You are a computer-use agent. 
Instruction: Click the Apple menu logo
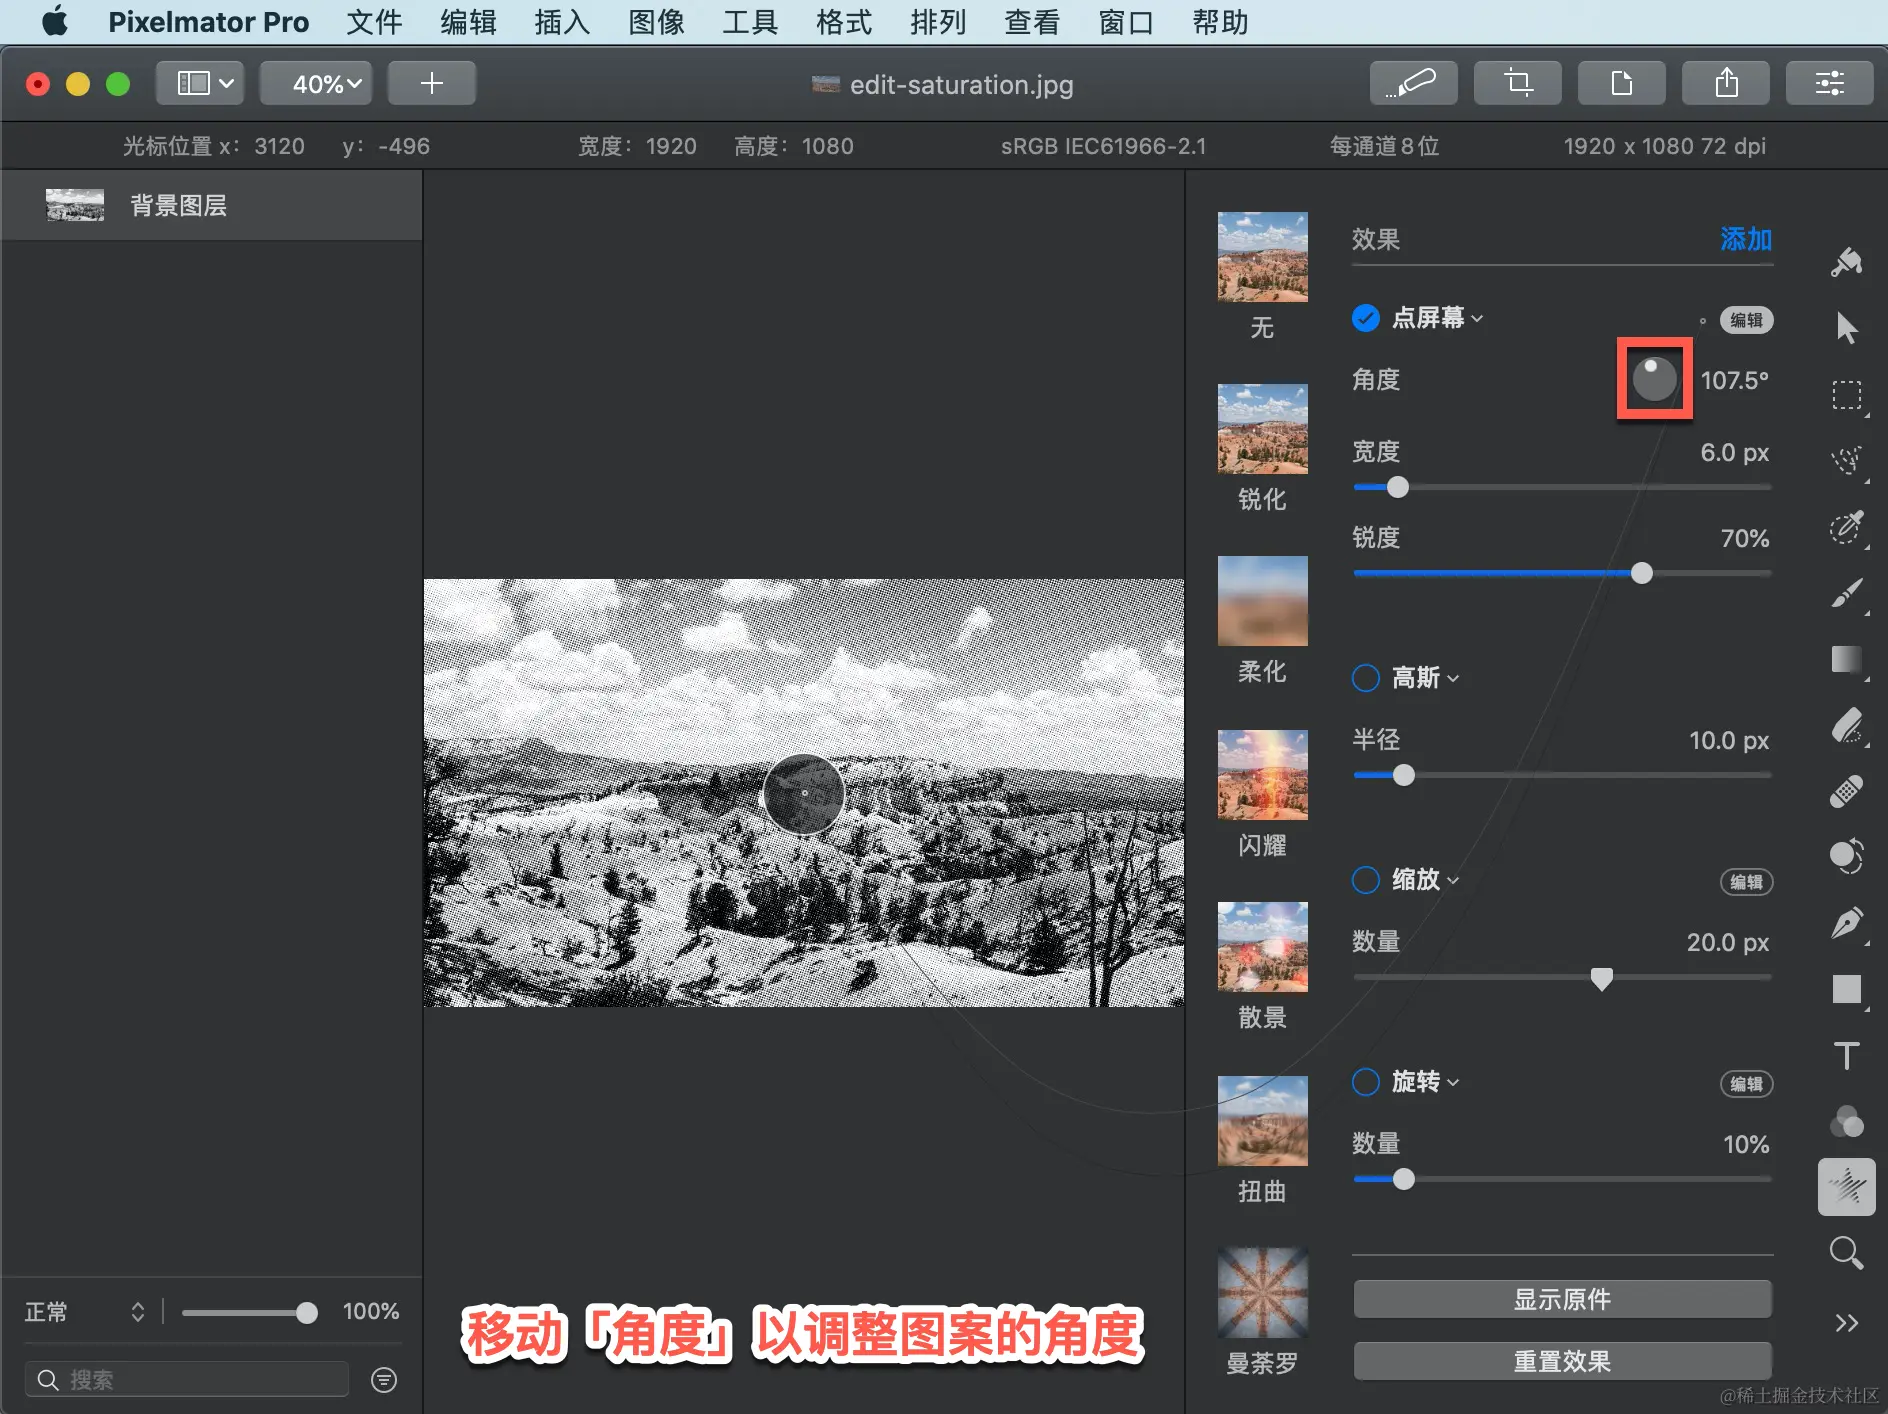tap(55, 21)
